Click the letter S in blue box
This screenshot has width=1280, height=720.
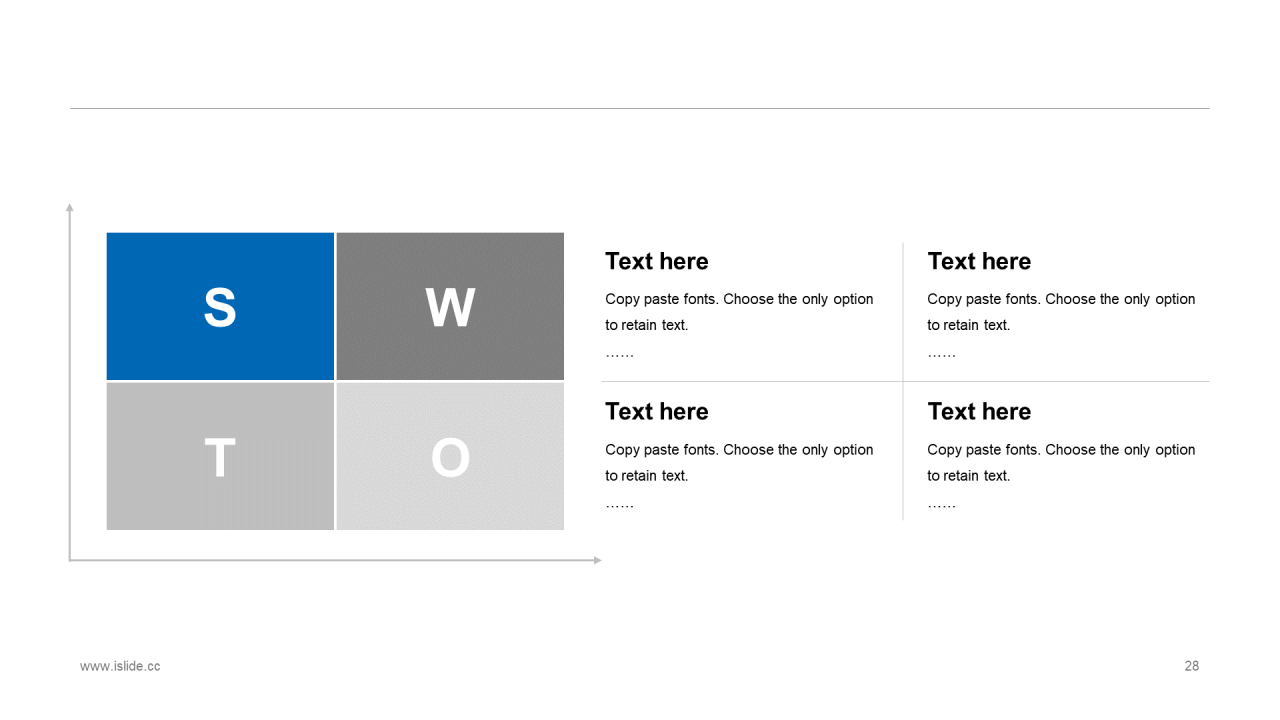[x=220, y=308]
